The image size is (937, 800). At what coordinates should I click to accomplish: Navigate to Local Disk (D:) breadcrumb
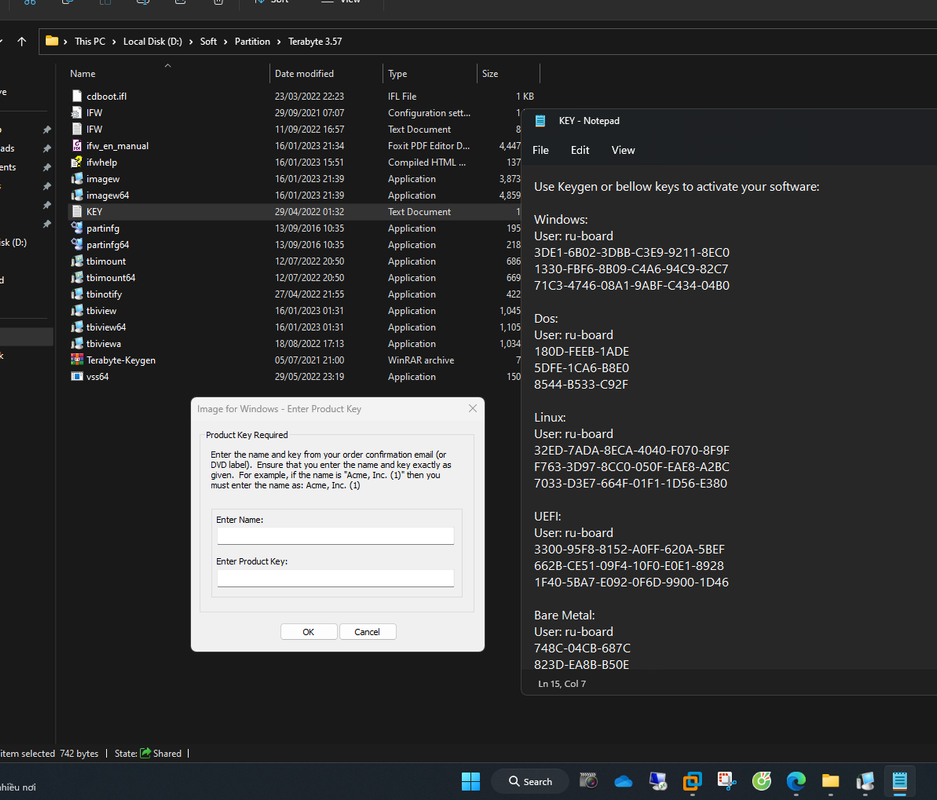point(152,41)
